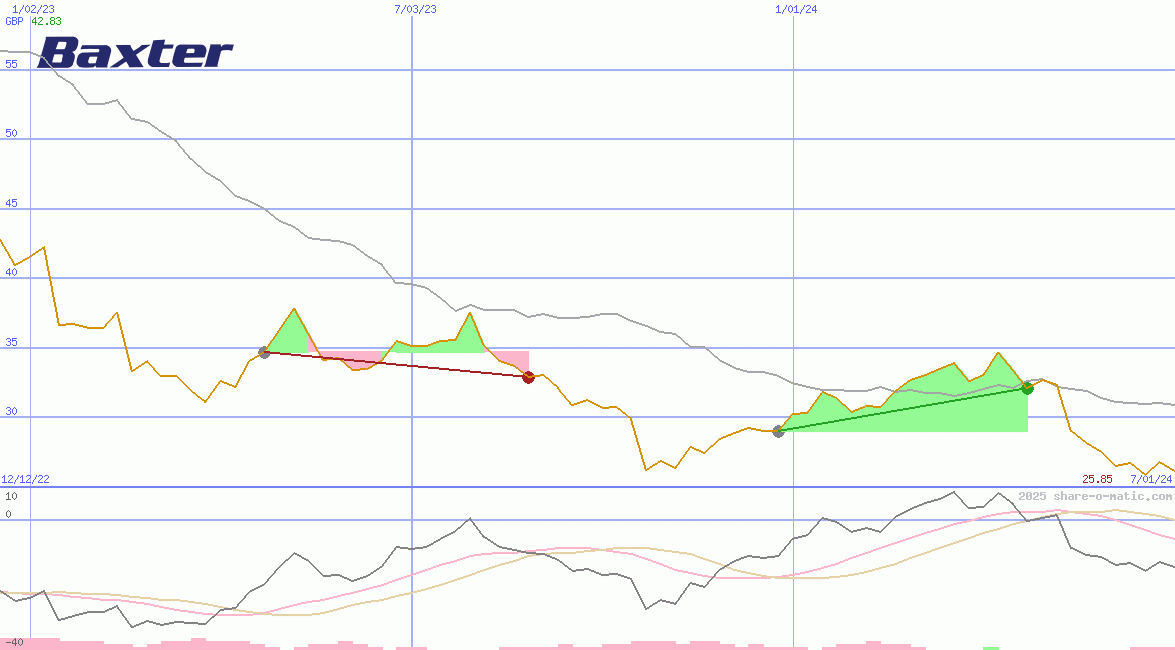Image resolution: width=1175 pixels, height=650 pixels.
Task: Select the red trendline endpoint marker
Action: [x=529, y=377]
